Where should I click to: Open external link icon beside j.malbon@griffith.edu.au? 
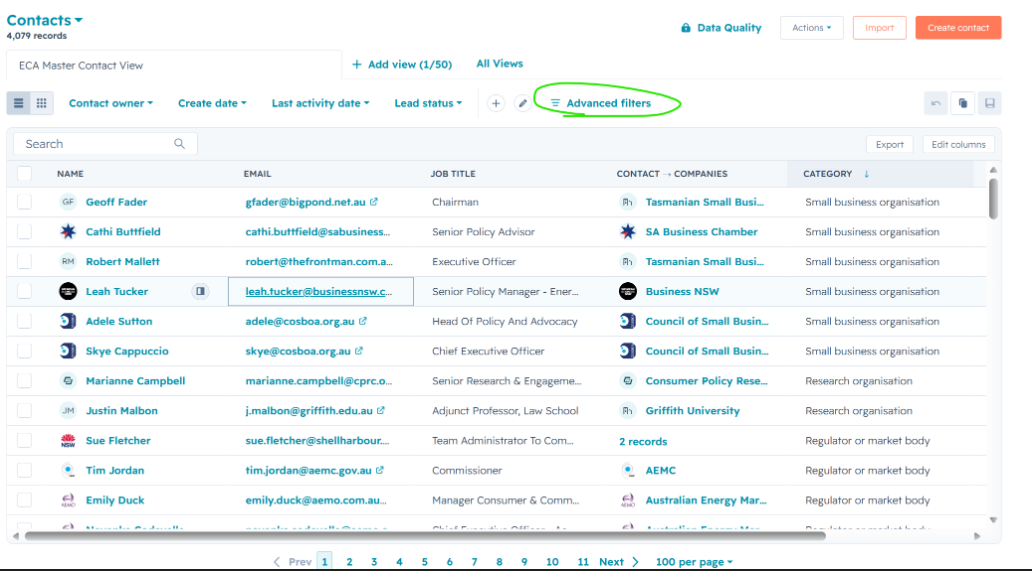pos(380,410)
